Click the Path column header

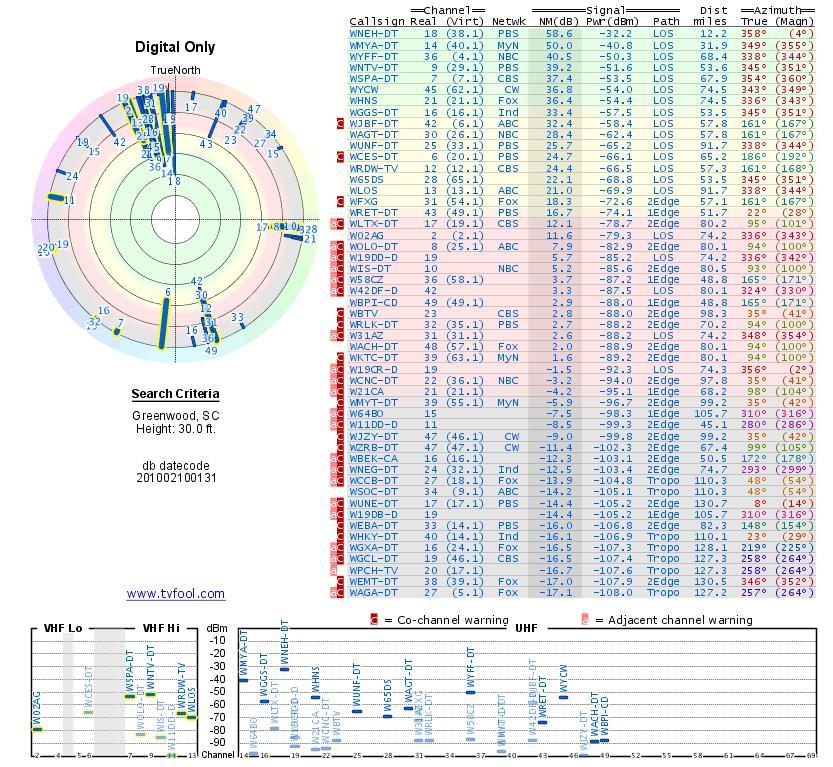pos(666,22)
